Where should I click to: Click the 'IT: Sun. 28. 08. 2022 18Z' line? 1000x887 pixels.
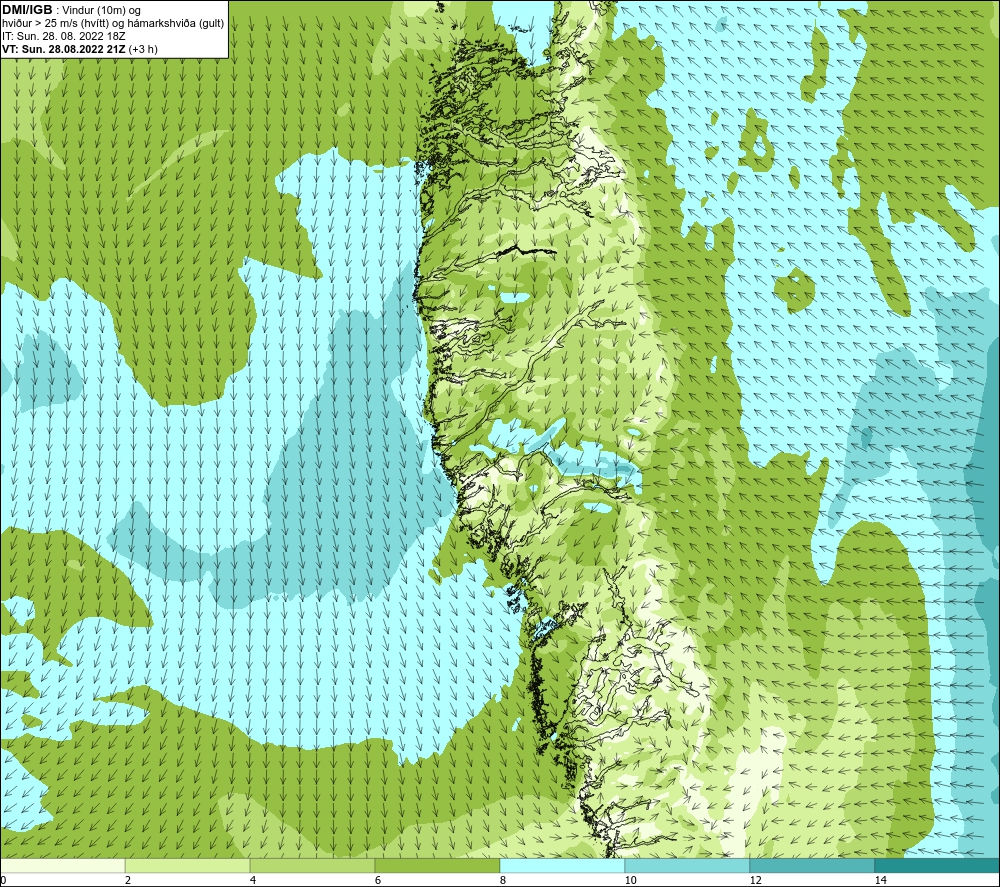tap(64, 36)
